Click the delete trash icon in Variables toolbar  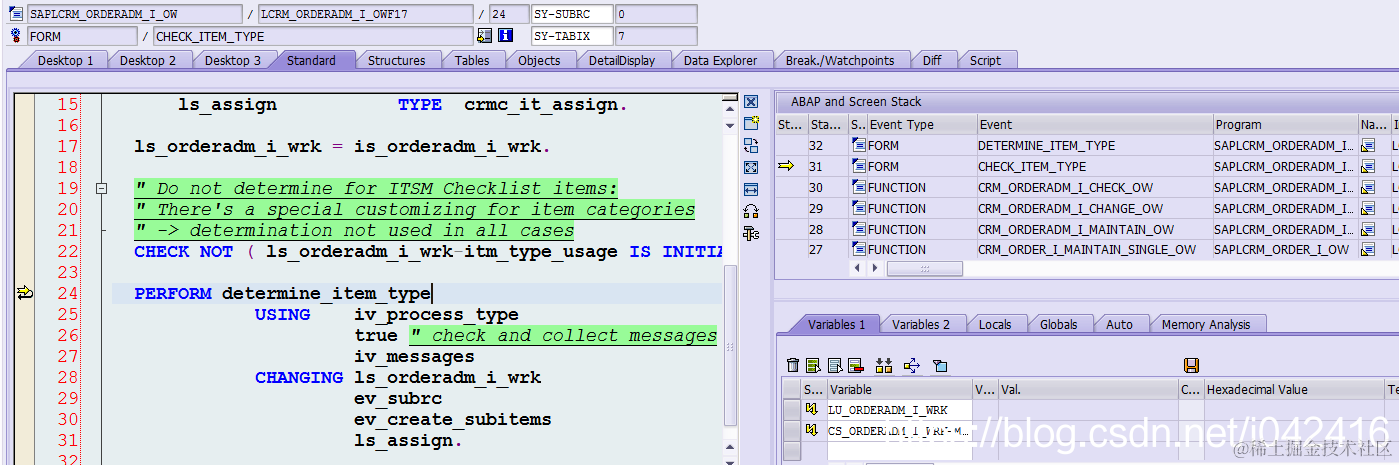click(793, 366)
